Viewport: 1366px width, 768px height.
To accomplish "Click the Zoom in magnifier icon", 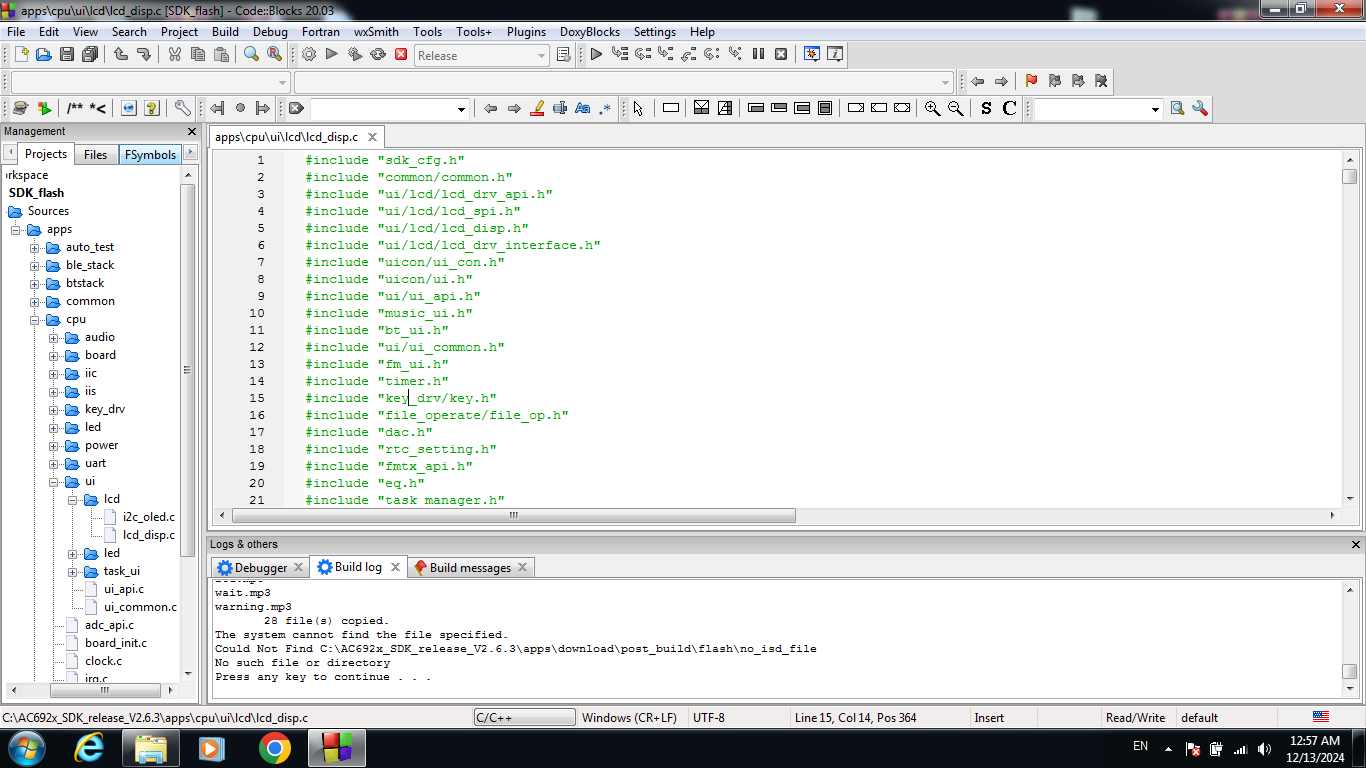I will coord(932,108).
